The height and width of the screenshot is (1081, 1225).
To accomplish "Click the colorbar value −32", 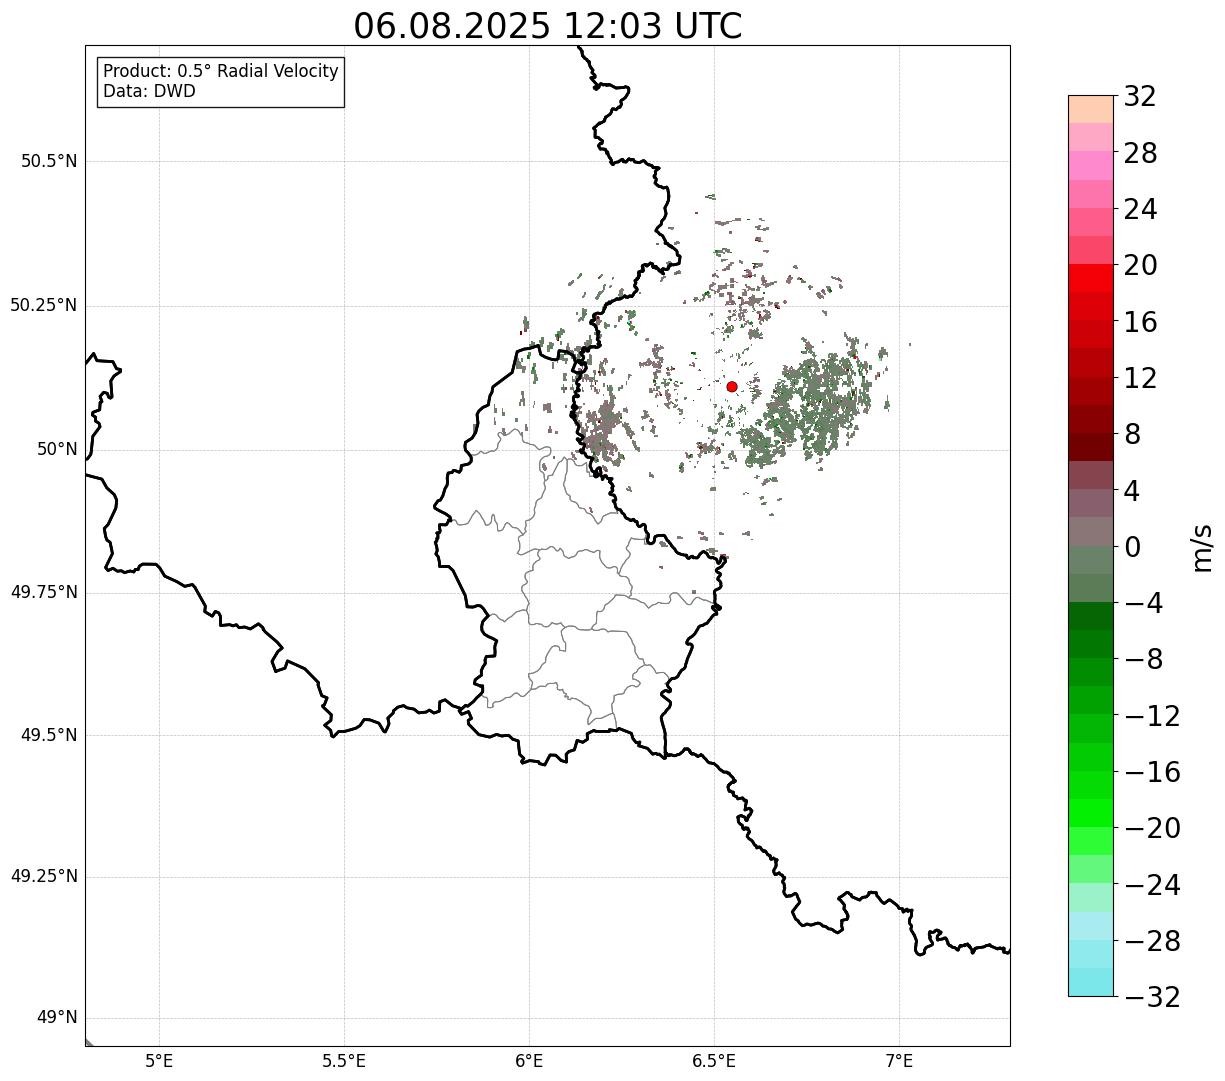I will tap(1152, 997).
